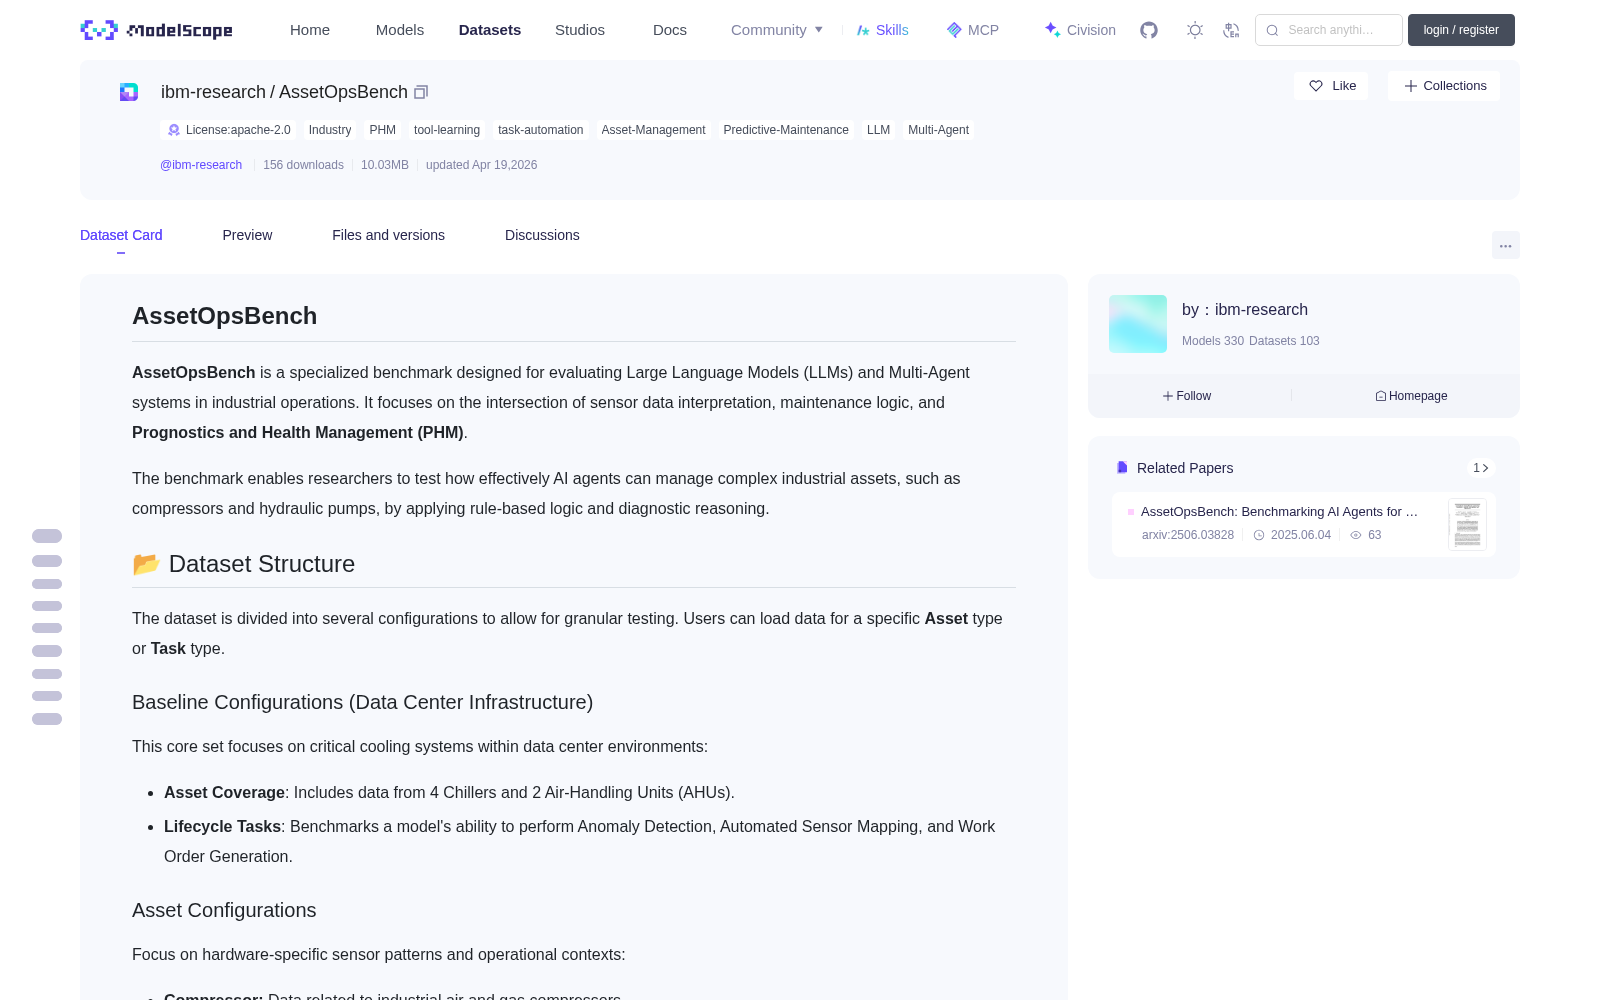This screenshot has height=1000, width=1600.
Task: Open Civision sparkle icon
Action: 1052,30
